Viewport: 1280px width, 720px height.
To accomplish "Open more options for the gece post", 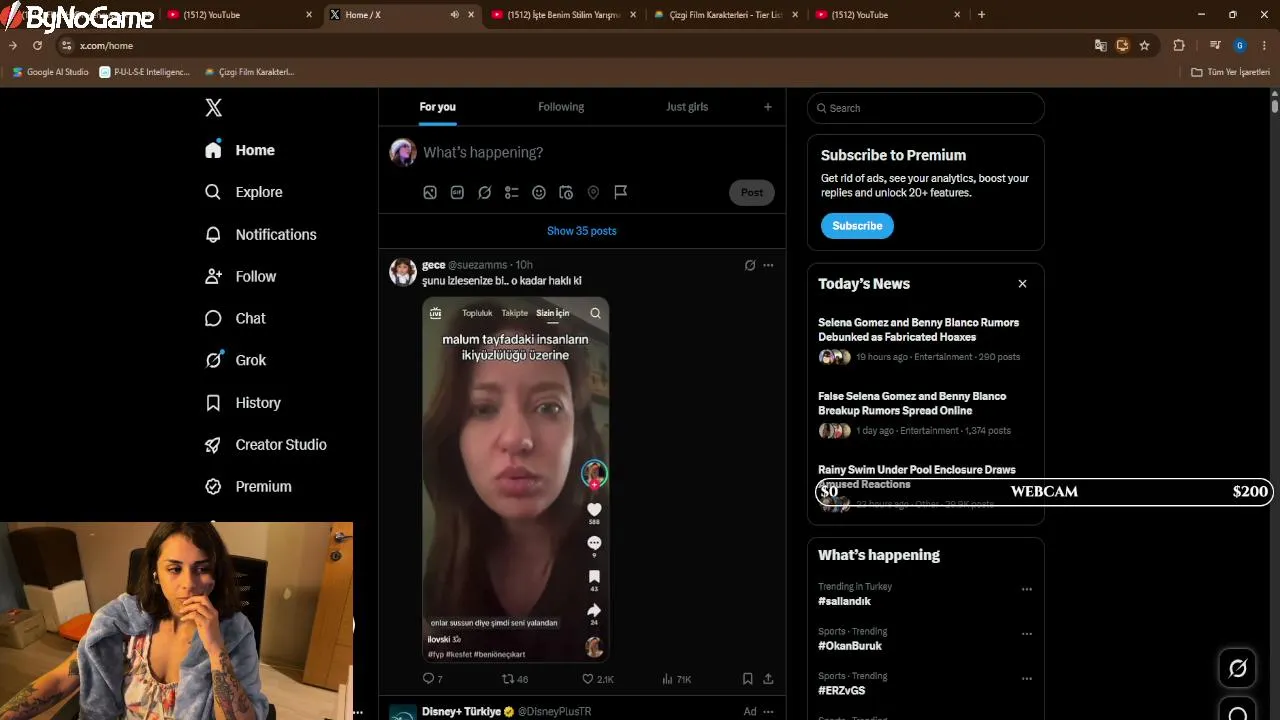I will (768, 265).
